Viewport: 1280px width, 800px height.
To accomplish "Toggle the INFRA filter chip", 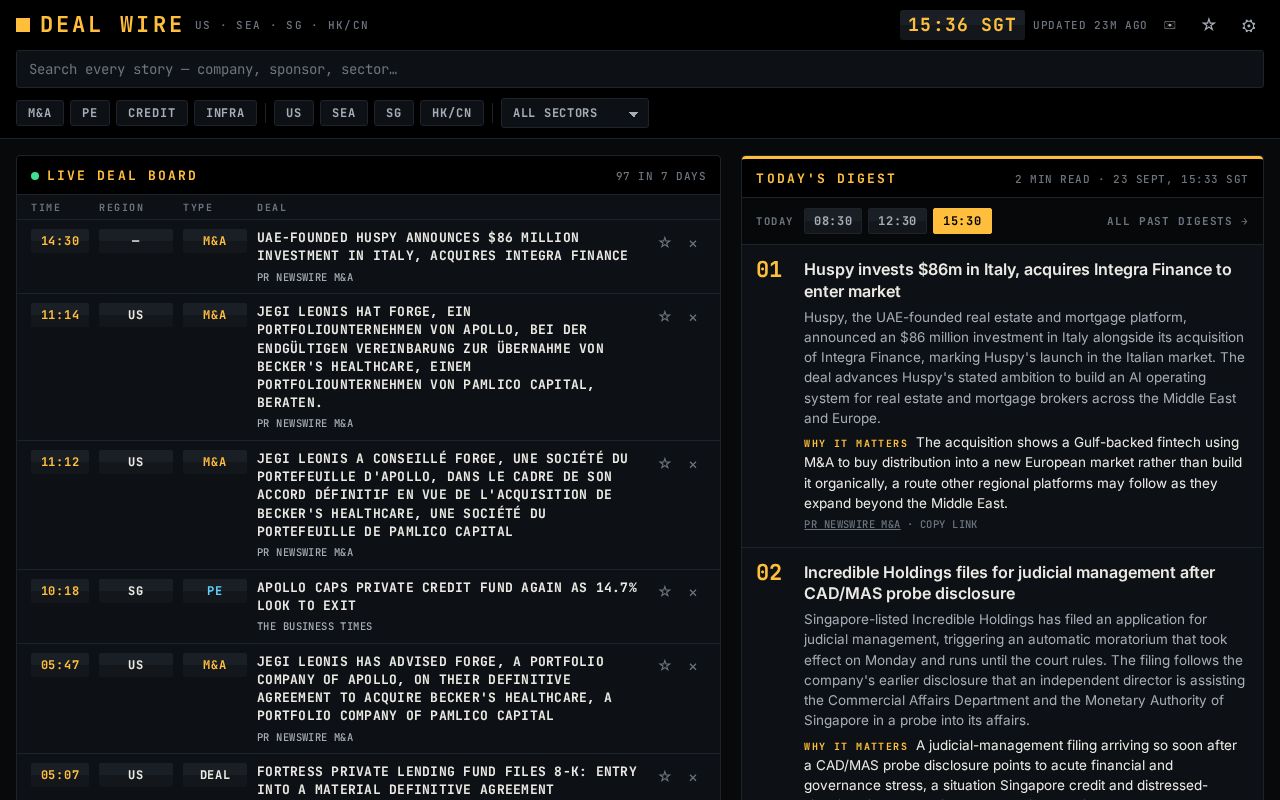I will tap(225, 113).
